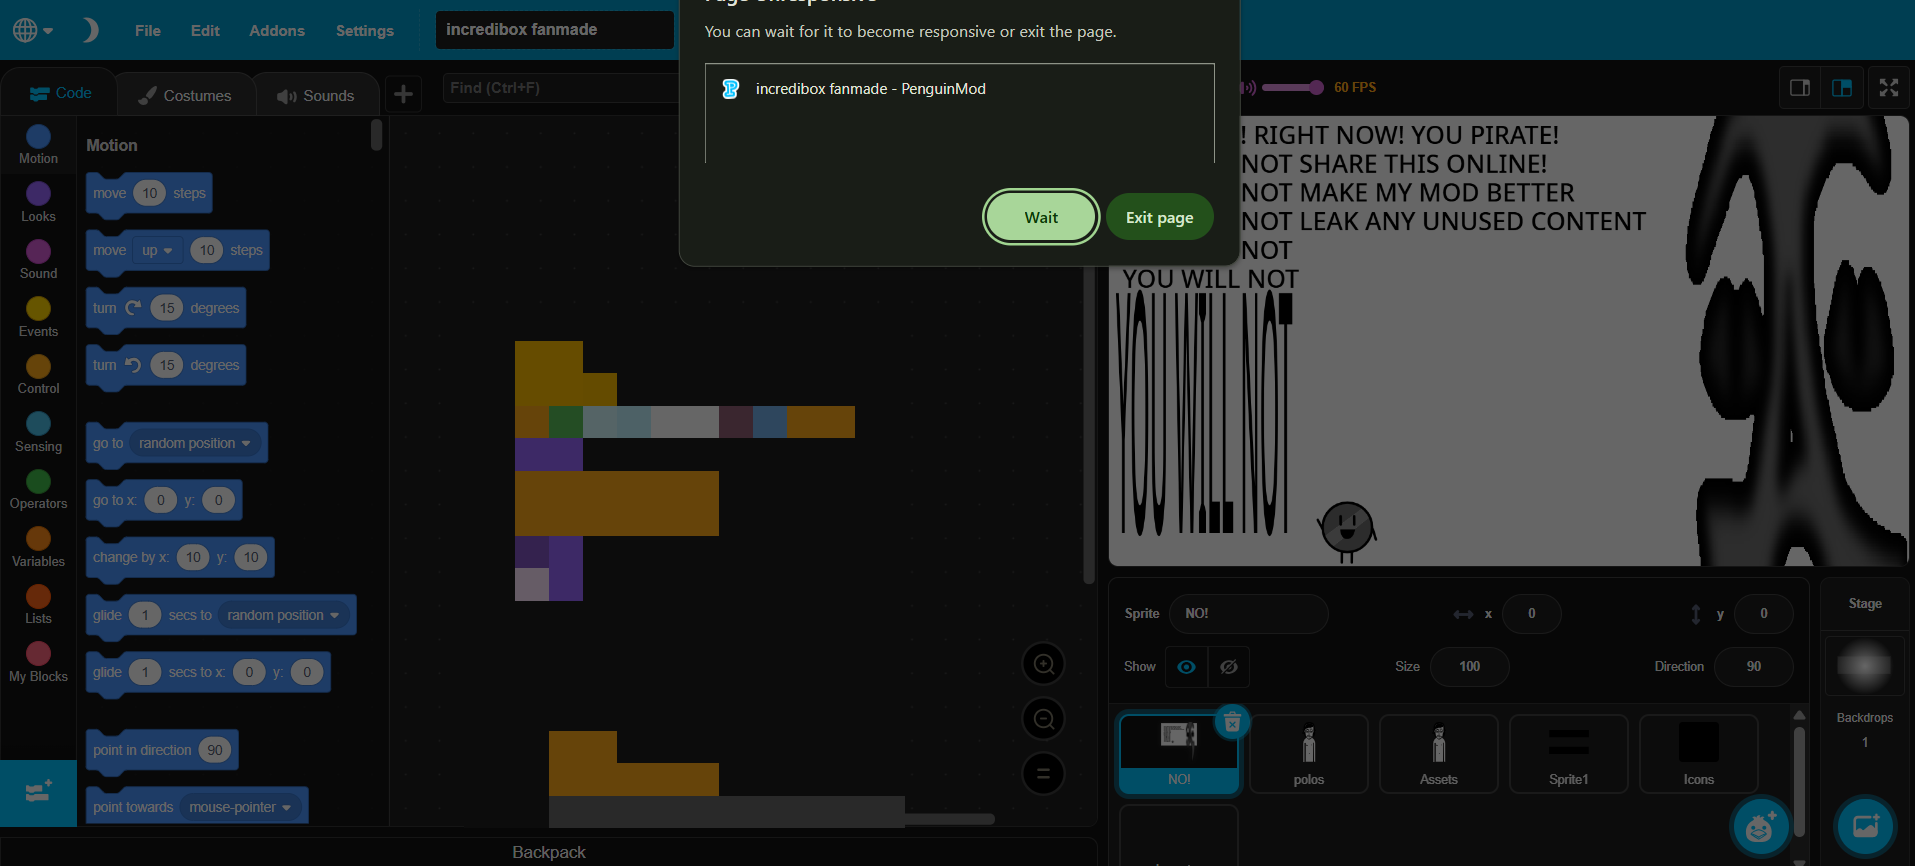The height and width of the screenshot is (866, 1915).
Task: Open the Addons menu
Action: pos(277,31)
